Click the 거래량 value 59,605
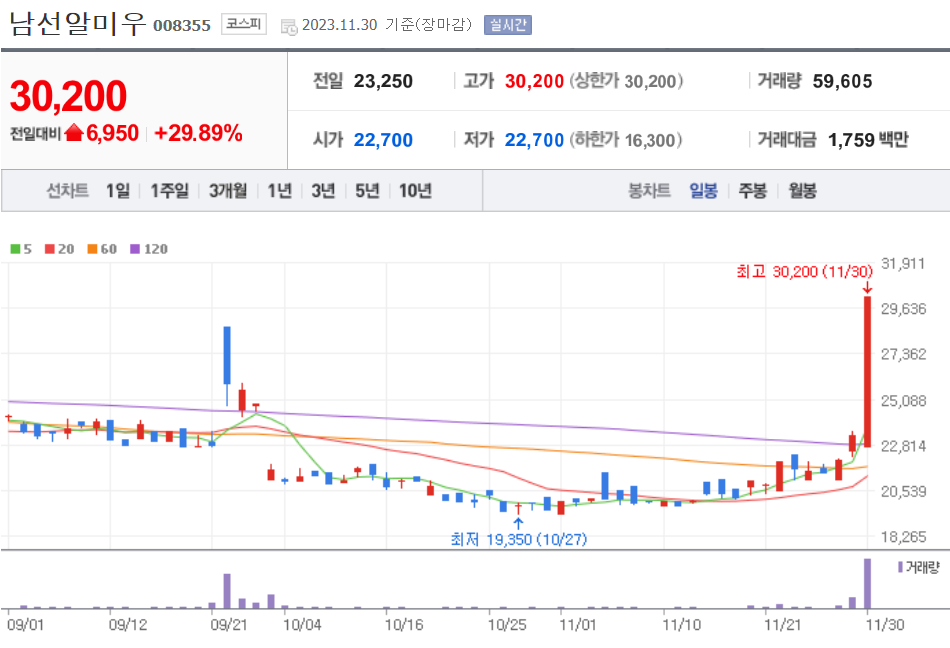 click(842, 81)
